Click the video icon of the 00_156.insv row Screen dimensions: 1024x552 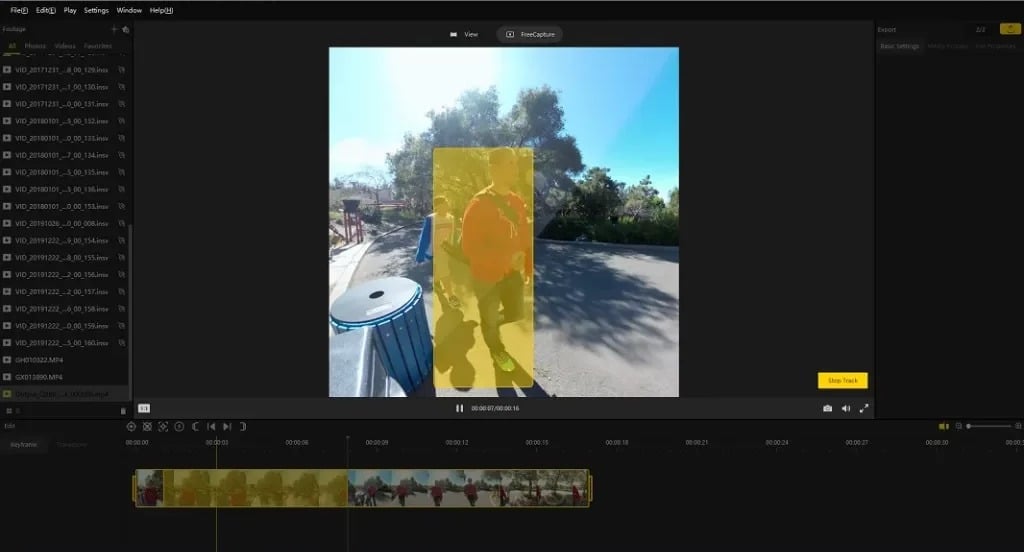click(x=7, y=274)
